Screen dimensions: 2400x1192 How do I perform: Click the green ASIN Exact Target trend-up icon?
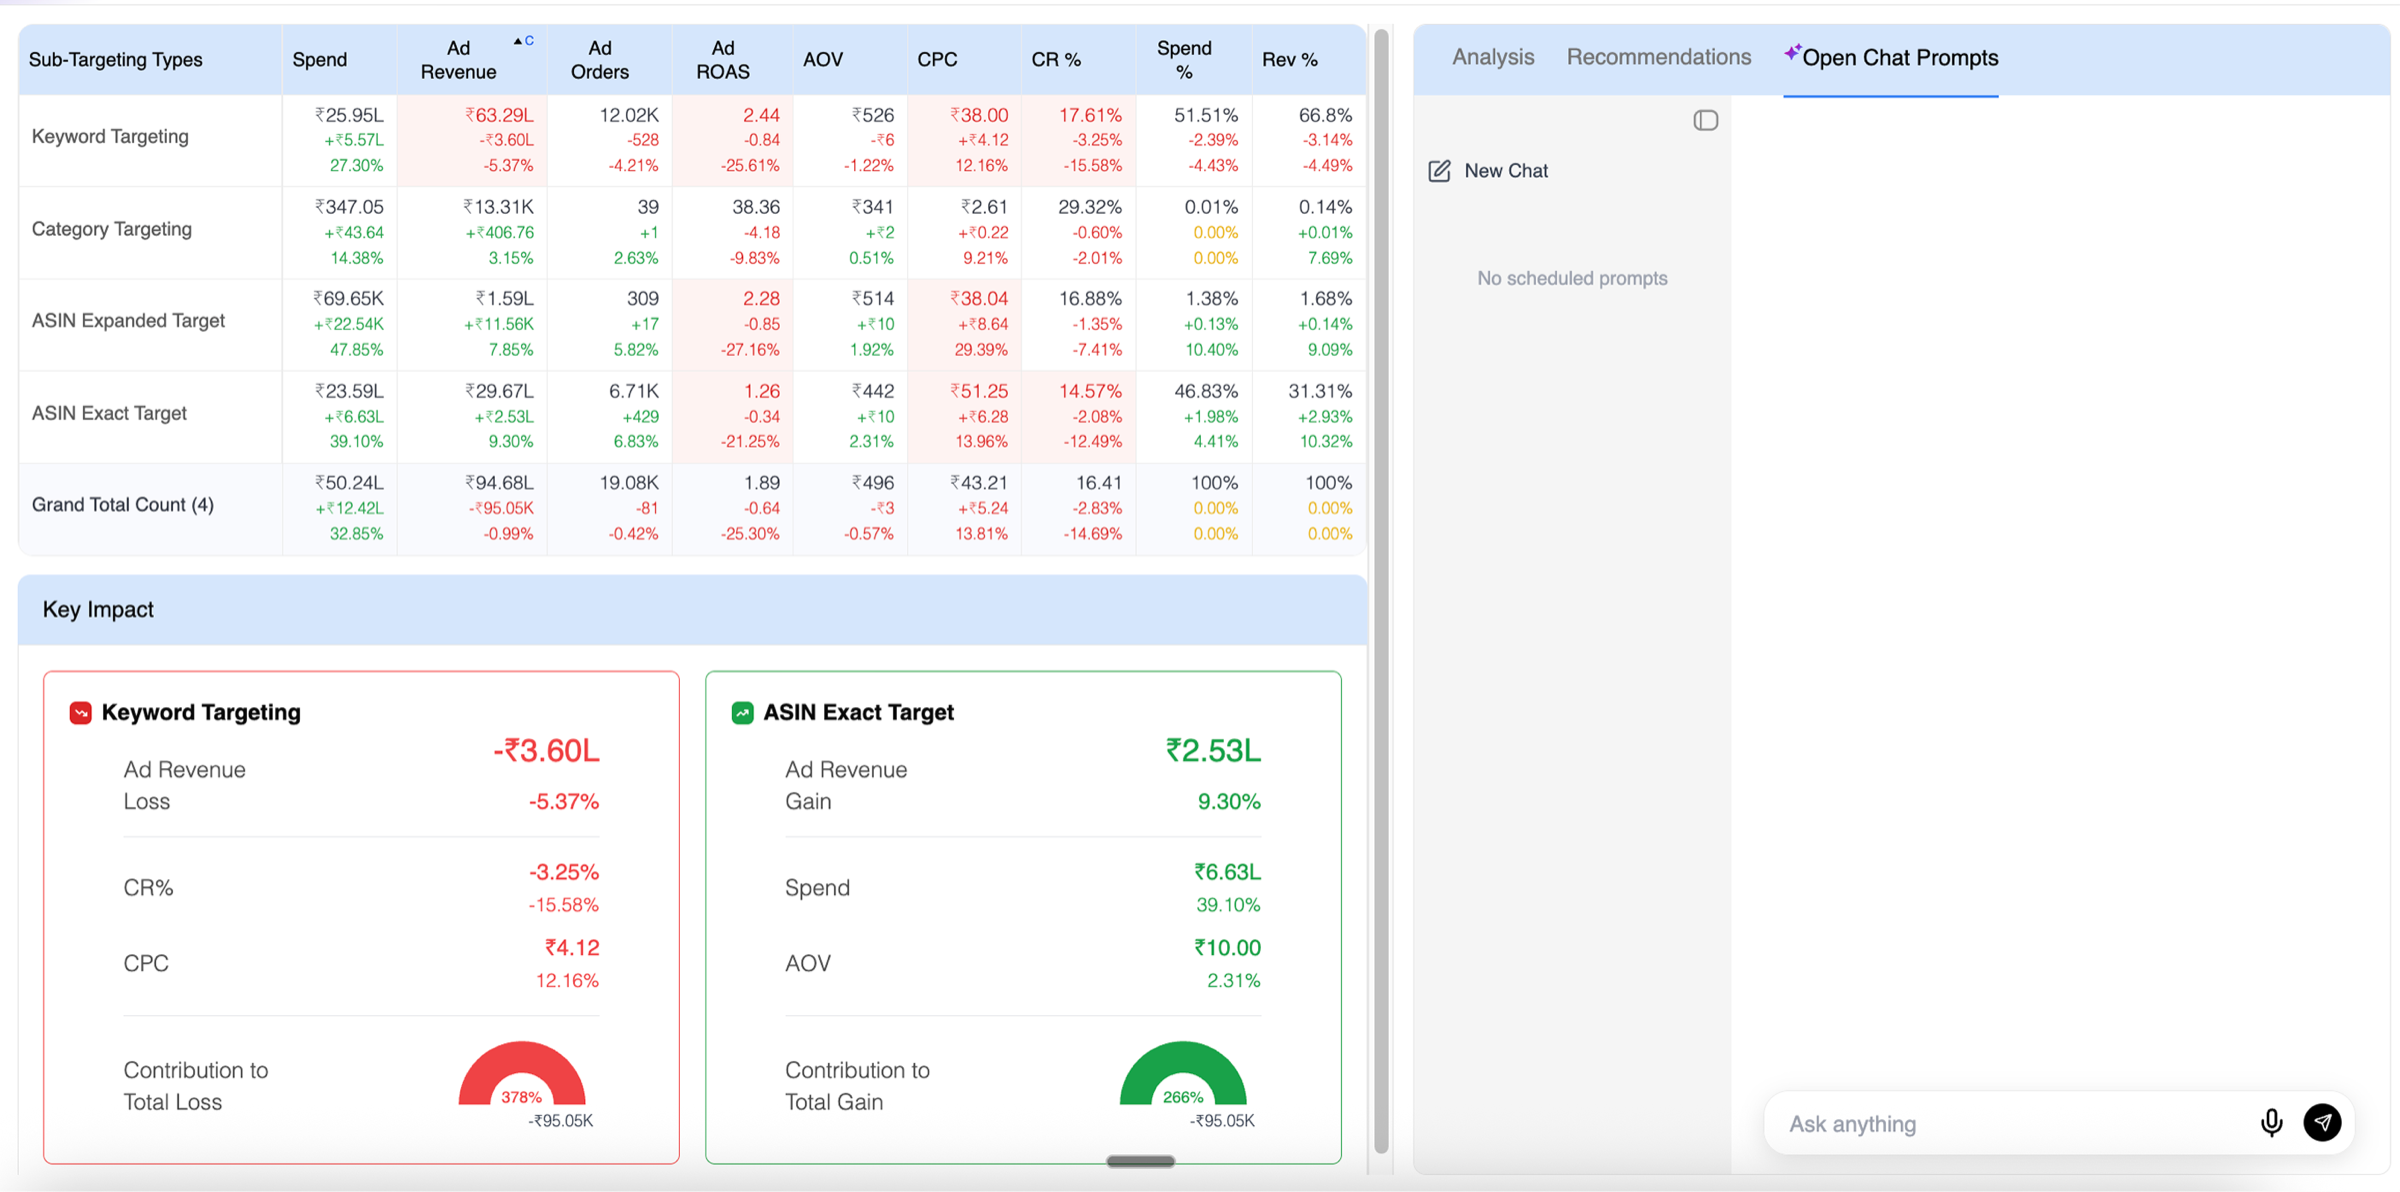pyautogui.click(x=742, y=713)
